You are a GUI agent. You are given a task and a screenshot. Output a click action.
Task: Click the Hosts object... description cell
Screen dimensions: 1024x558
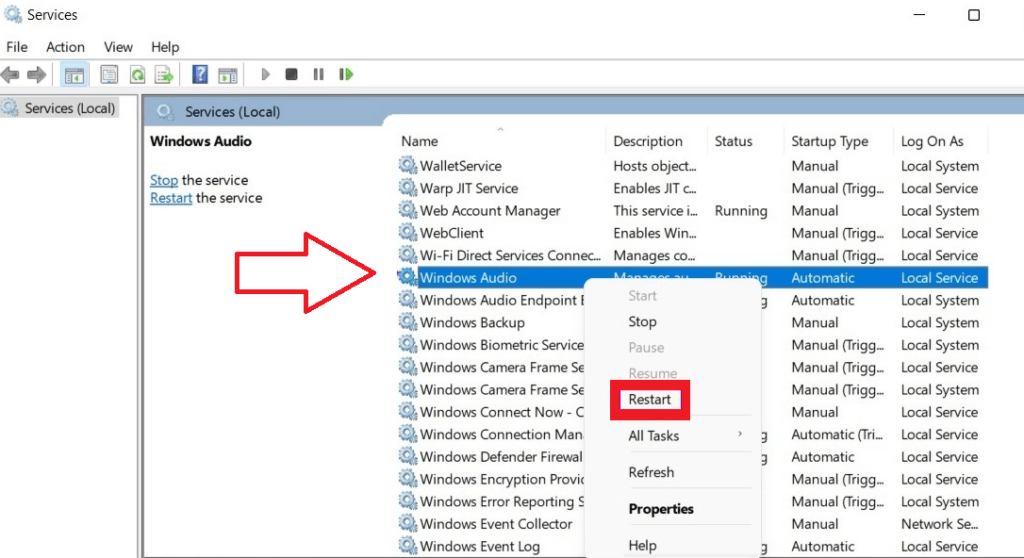(x=654, y=166)
